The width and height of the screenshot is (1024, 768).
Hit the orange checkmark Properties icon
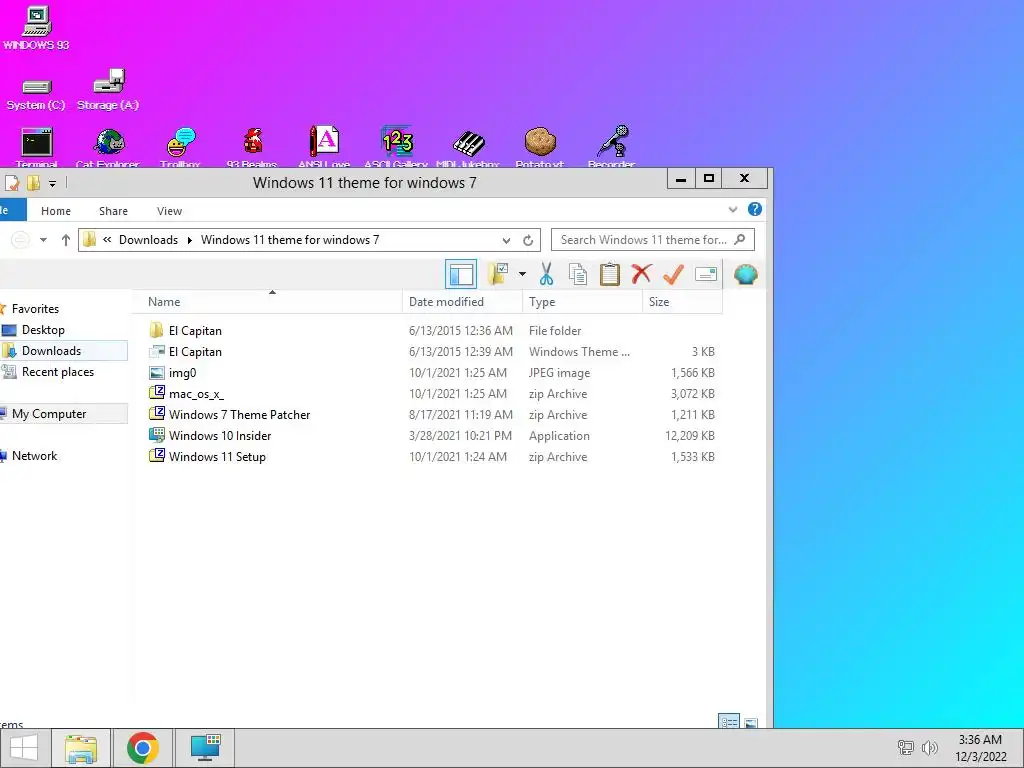click(x=673, y=274)
